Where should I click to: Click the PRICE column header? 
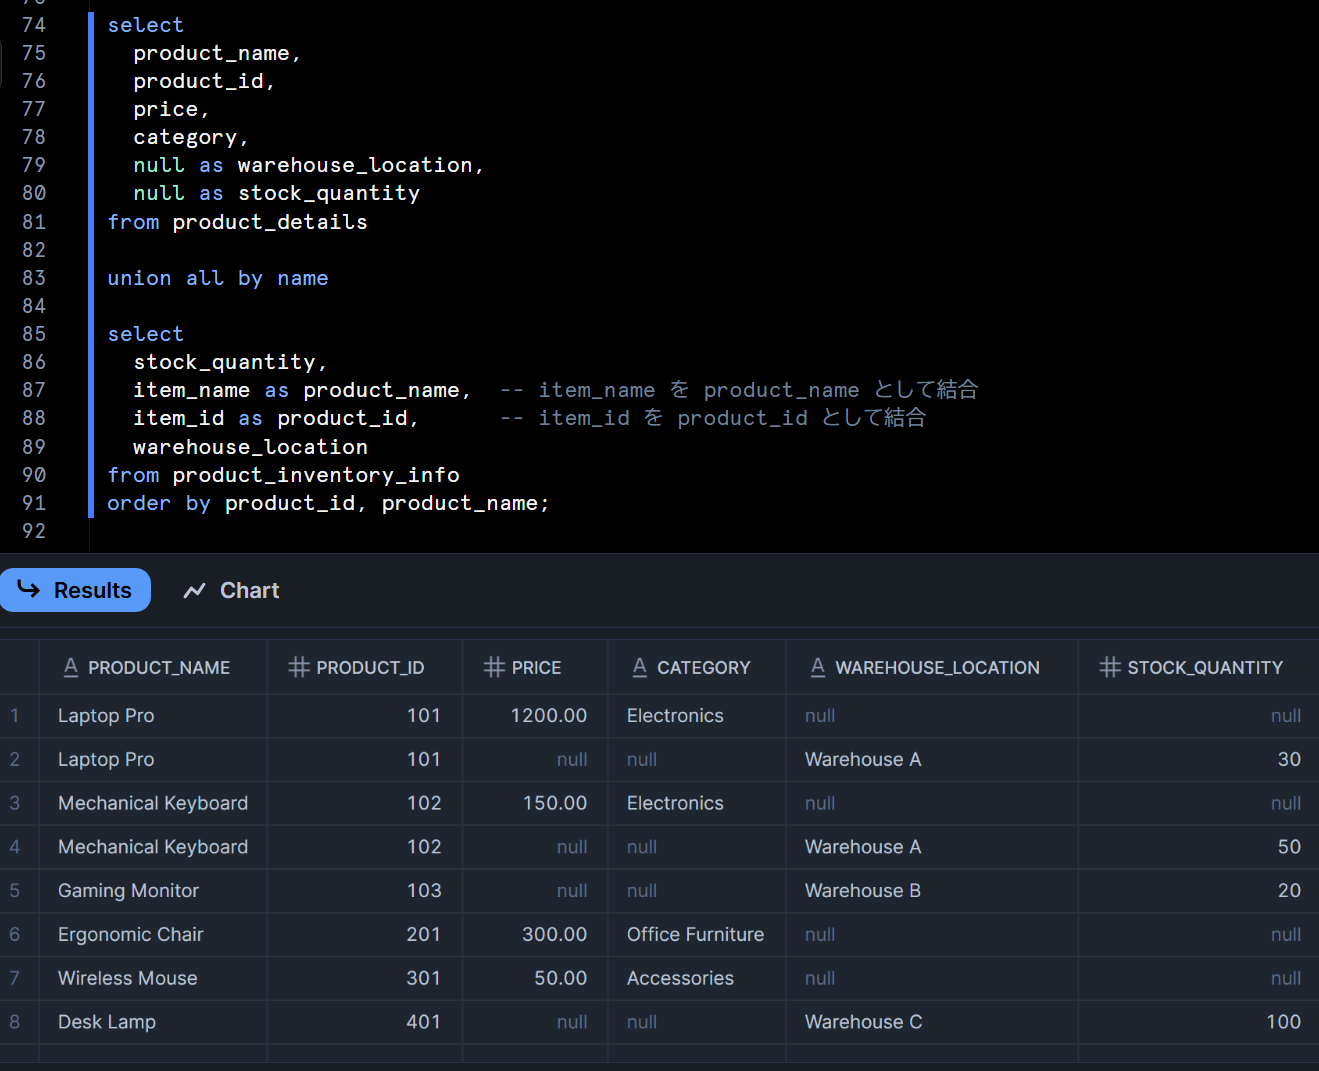point(535,667)
